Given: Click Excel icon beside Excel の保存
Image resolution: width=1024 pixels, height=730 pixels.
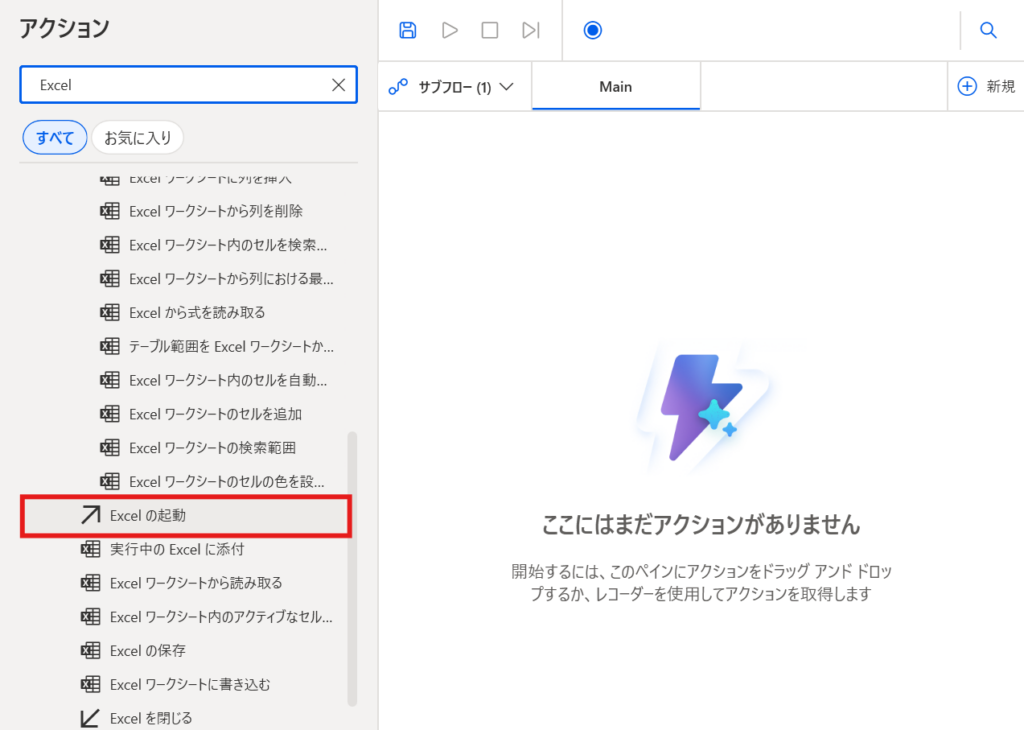Looking at the screenshot, I should pos(90,650).
